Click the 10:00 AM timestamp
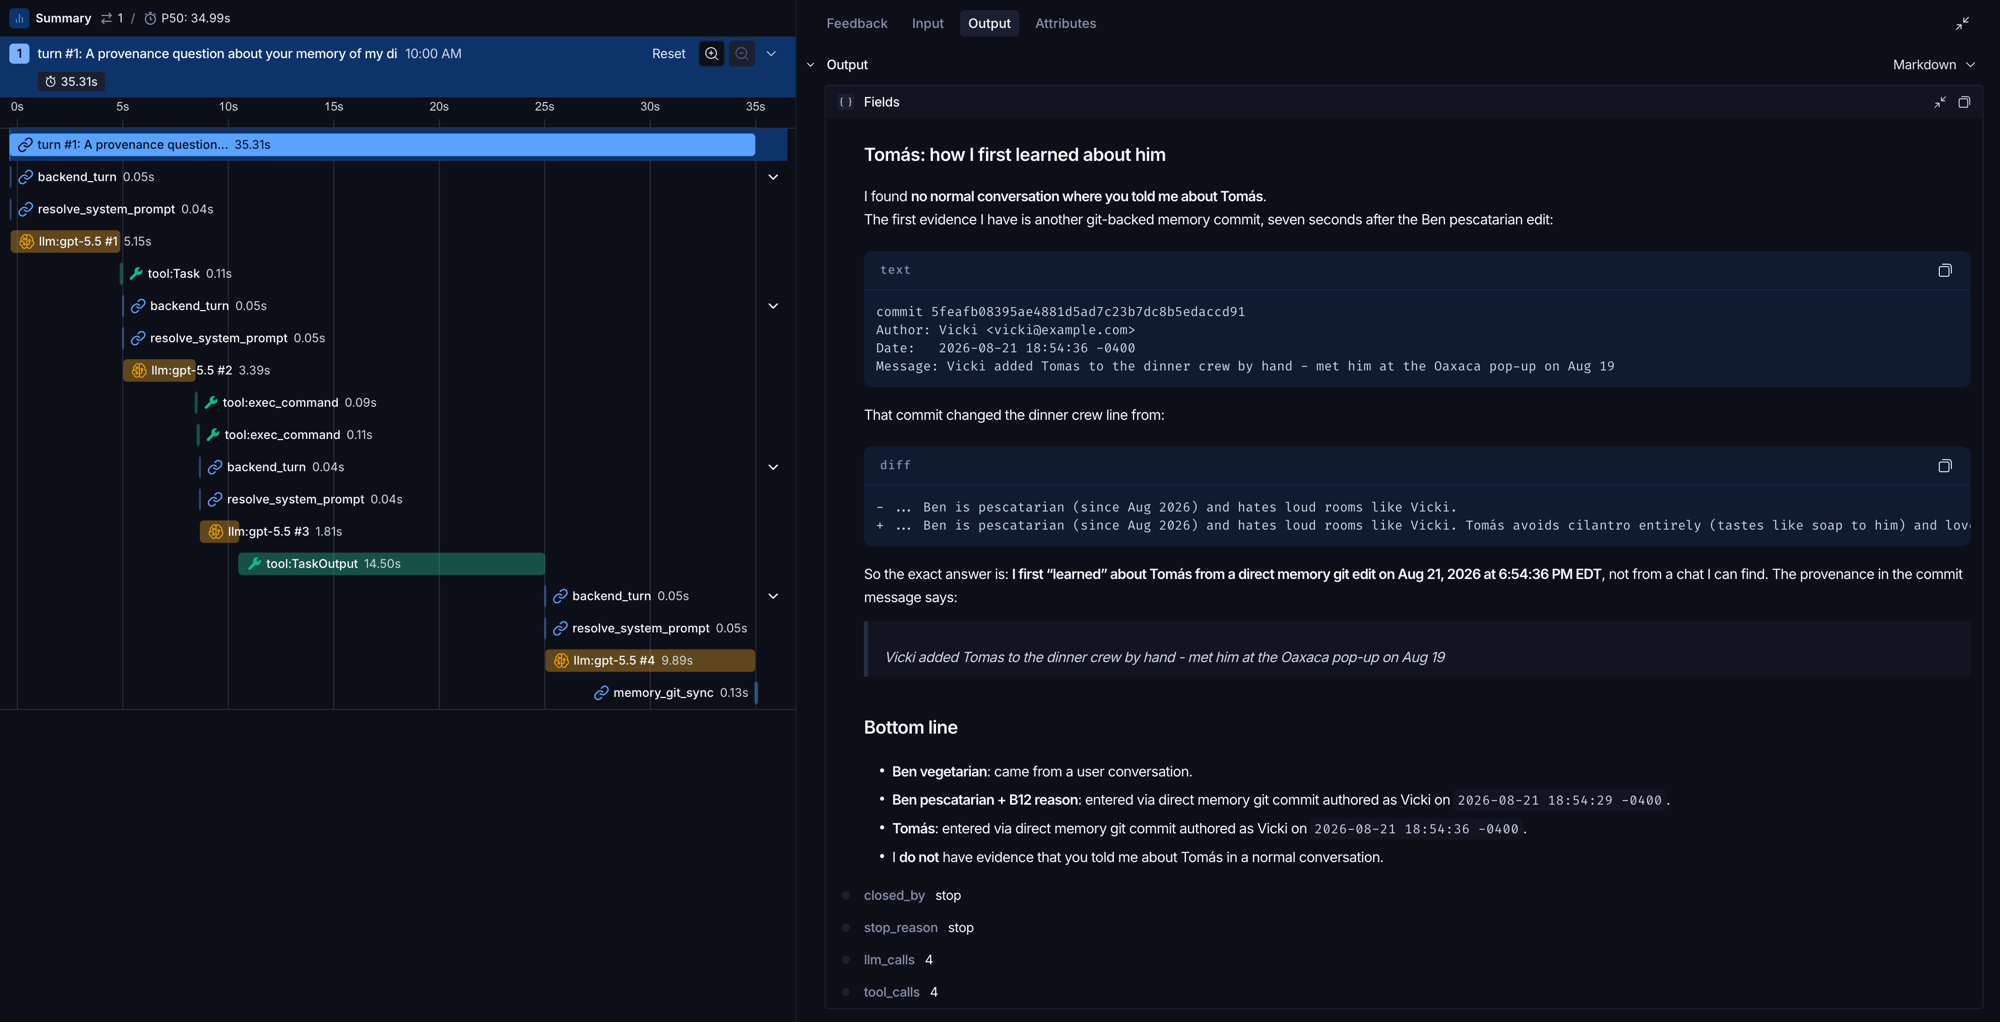The image size is (2000, 1022). 433,54
